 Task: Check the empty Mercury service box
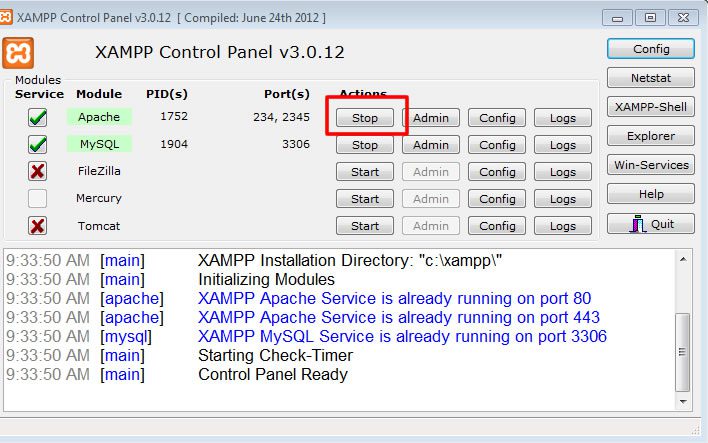click(38, 199)
